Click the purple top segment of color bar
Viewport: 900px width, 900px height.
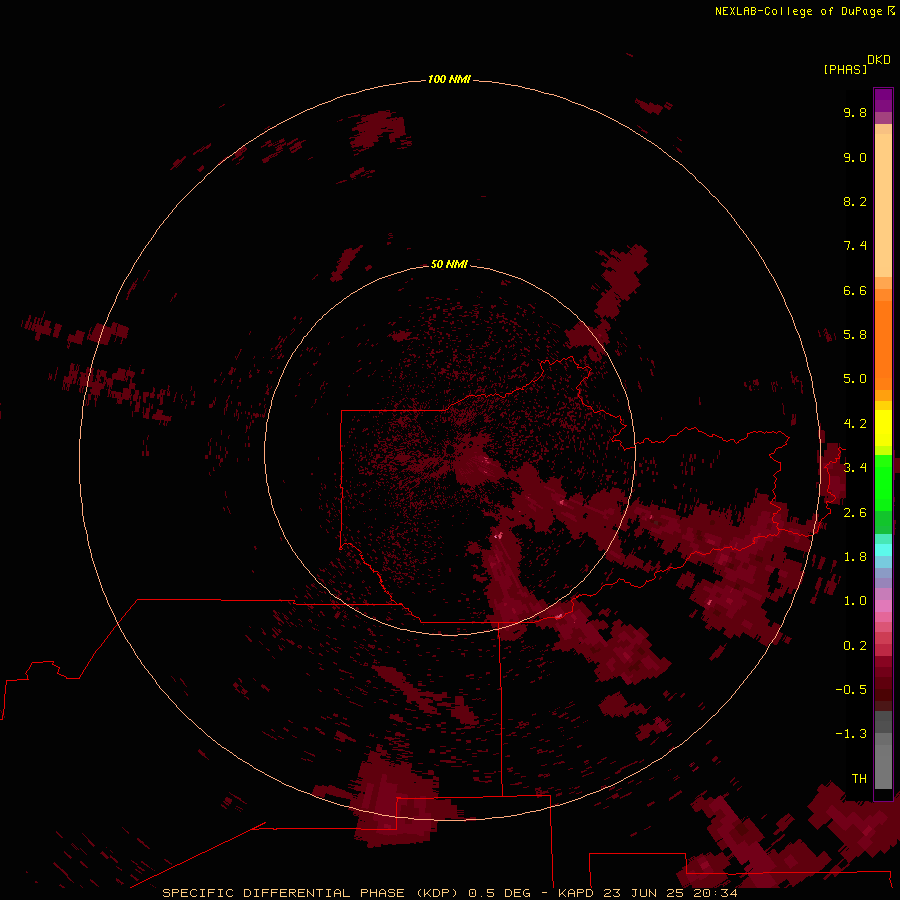[x=883, y=100]
